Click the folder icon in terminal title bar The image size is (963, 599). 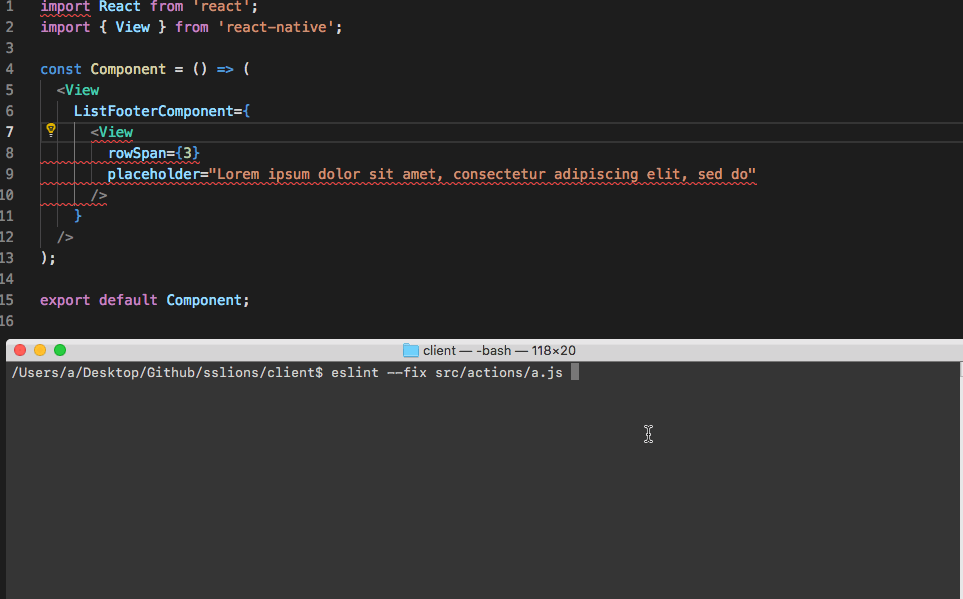pos(410,350)
